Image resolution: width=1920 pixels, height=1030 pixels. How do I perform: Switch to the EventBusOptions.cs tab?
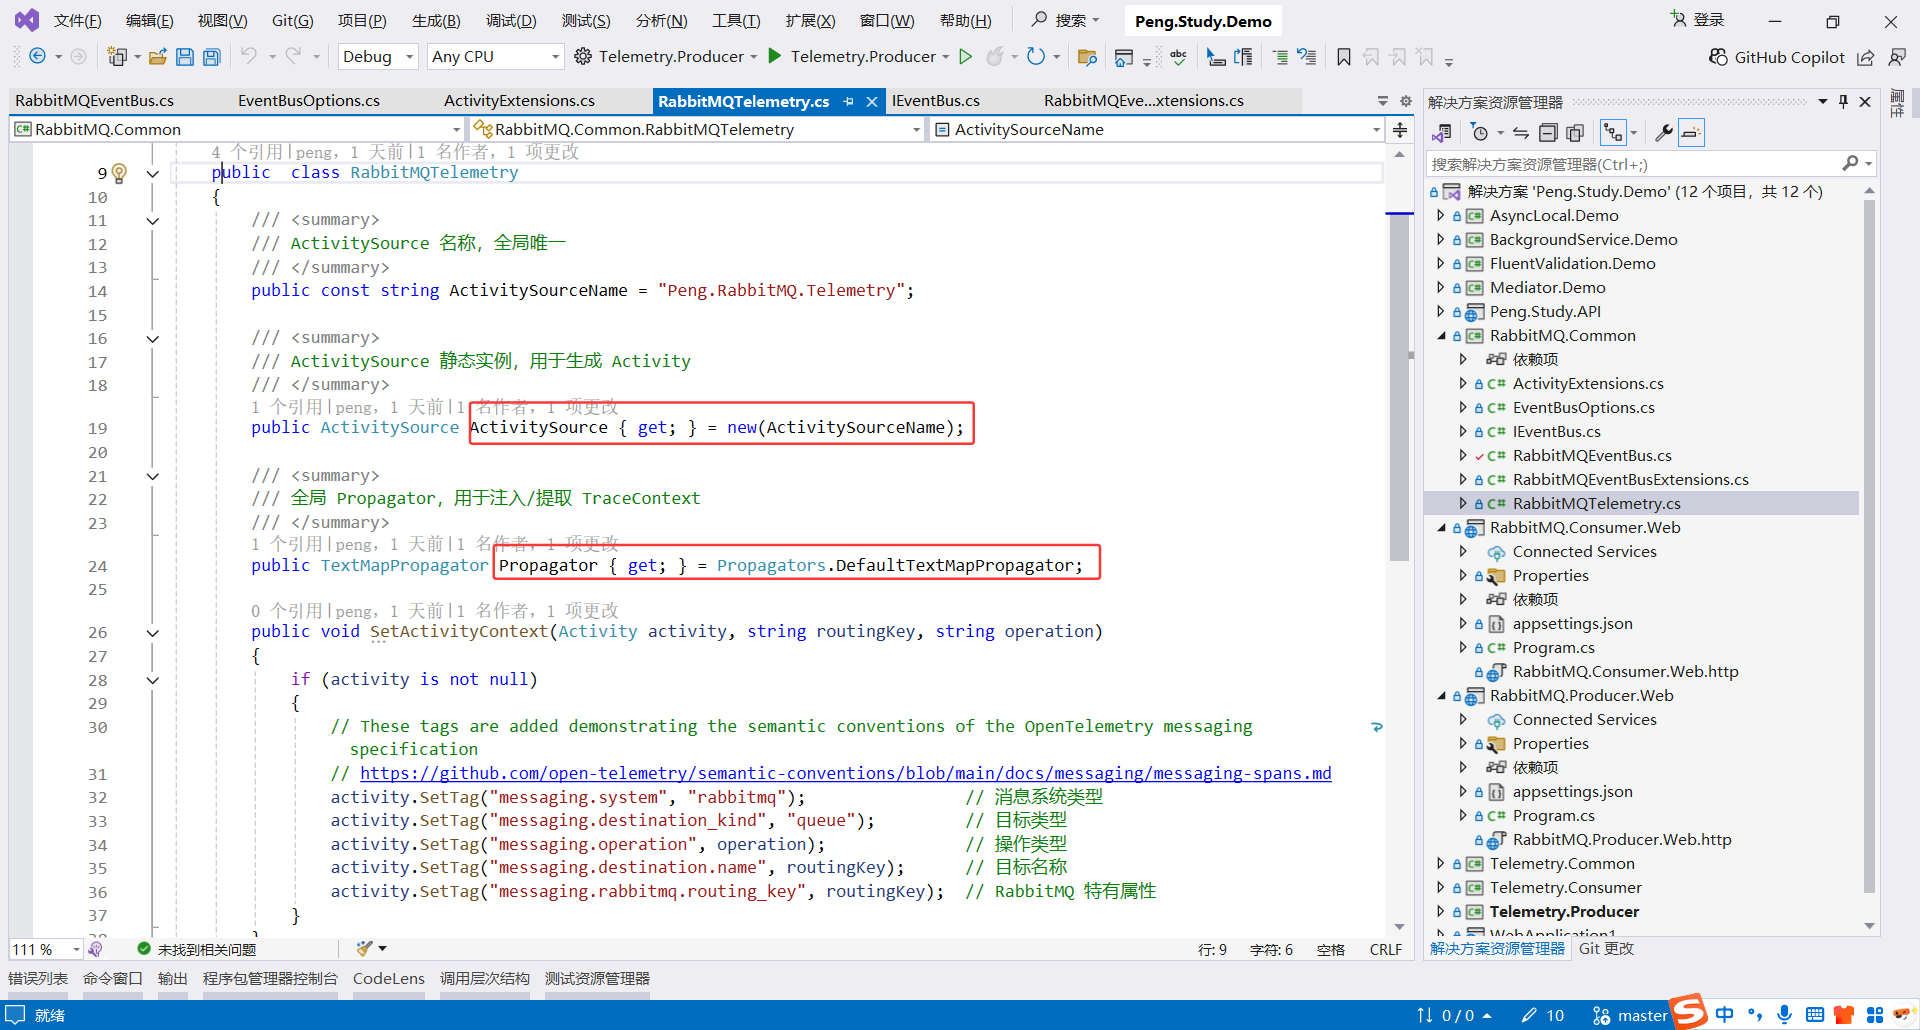click(x=309, y=101)
